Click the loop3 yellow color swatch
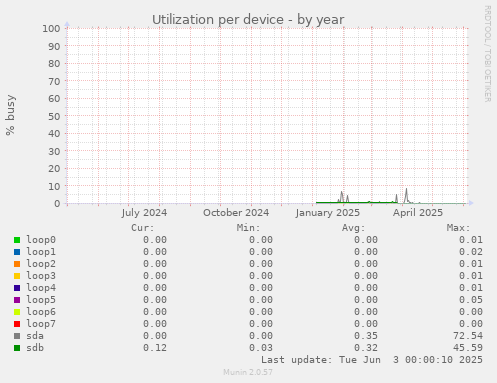The width and height of the screenshot is (497, 383). tap(17, 276)
